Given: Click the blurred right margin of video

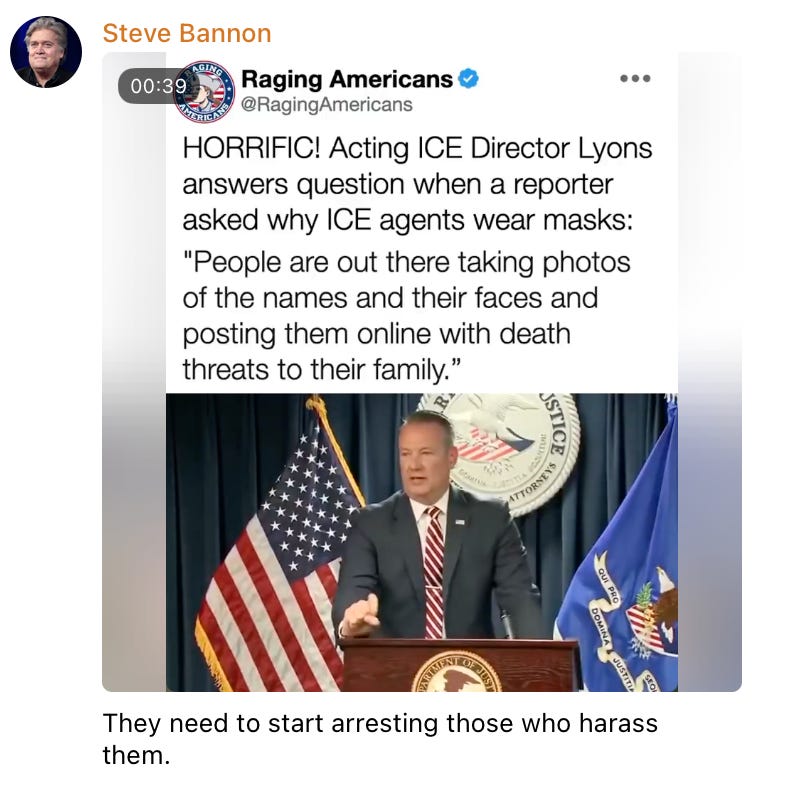Looking at the screenshot, I should coord(710,371).
